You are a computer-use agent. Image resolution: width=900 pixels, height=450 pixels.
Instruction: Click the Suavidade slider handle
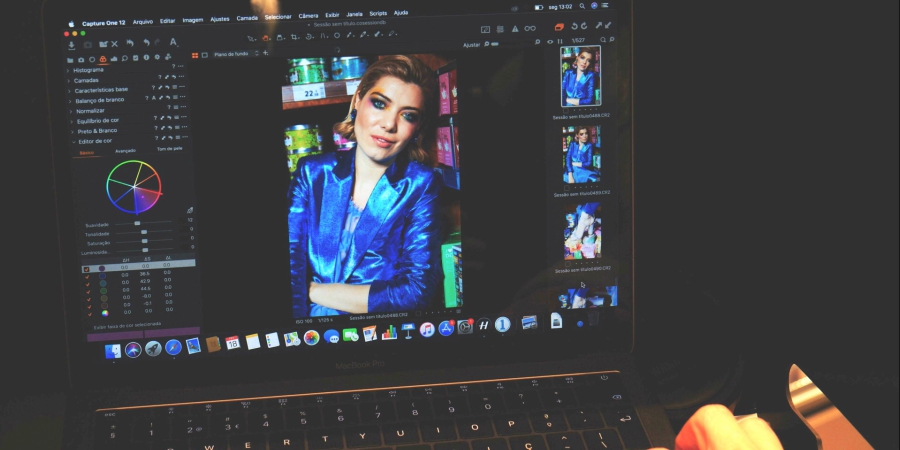(137, 223)
